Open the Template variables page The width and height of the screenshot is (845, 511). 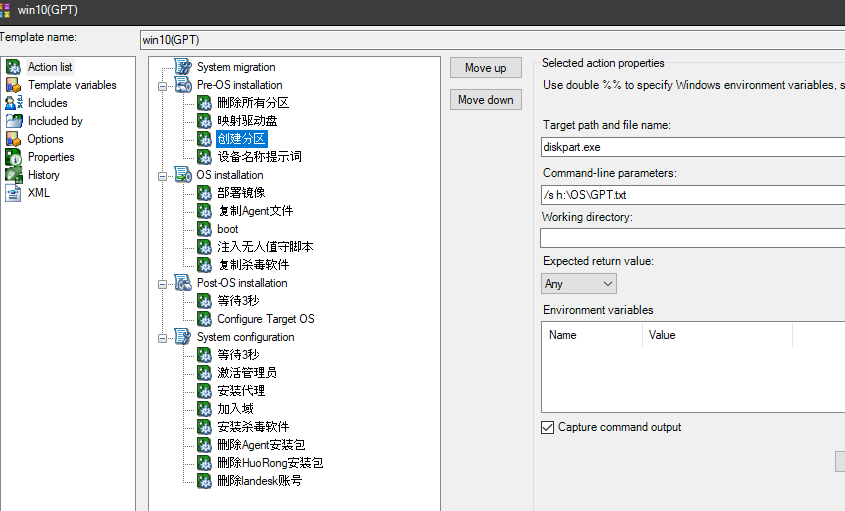pyautogui.click(x=72, y=85)
